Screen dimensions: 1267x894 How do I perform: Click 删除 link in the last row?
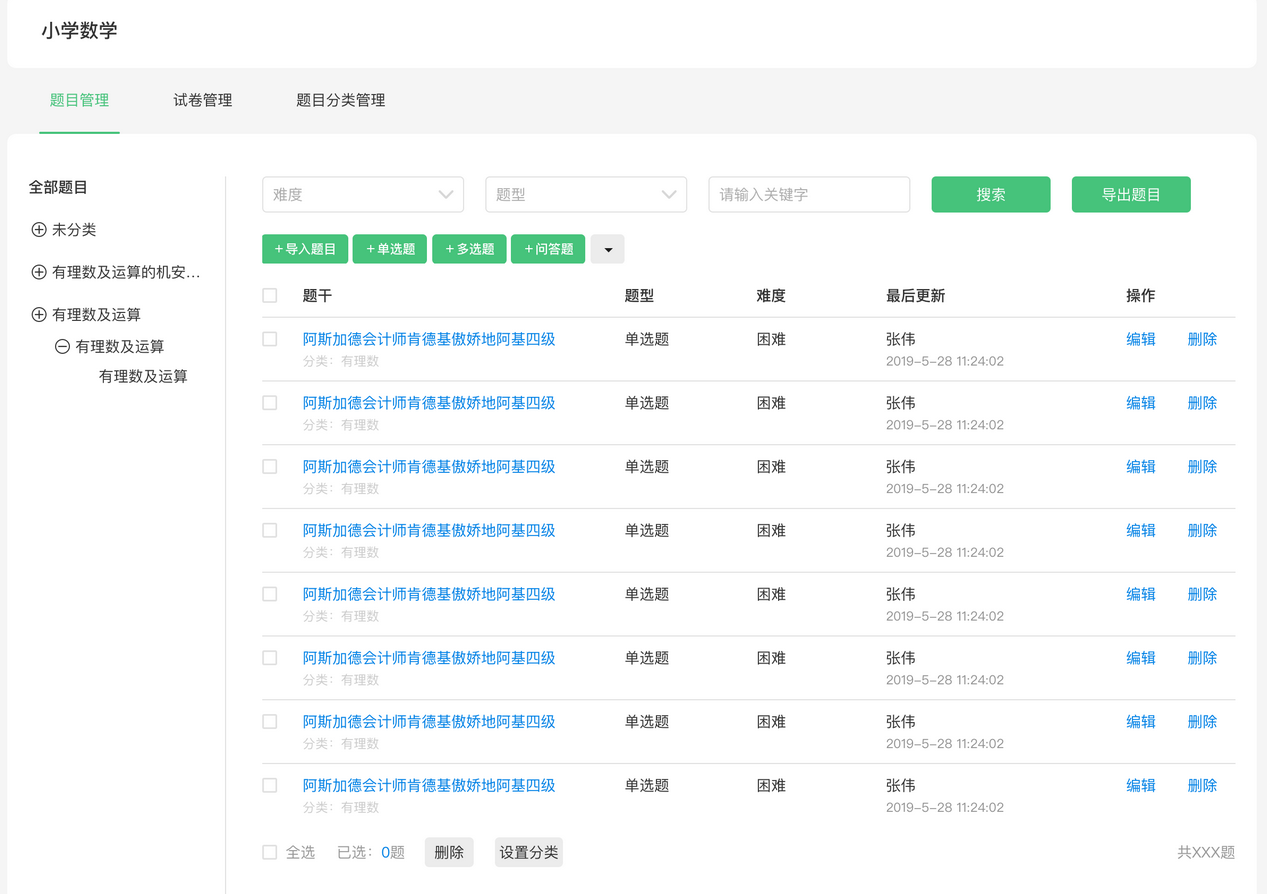click(x=1202, y=785)
